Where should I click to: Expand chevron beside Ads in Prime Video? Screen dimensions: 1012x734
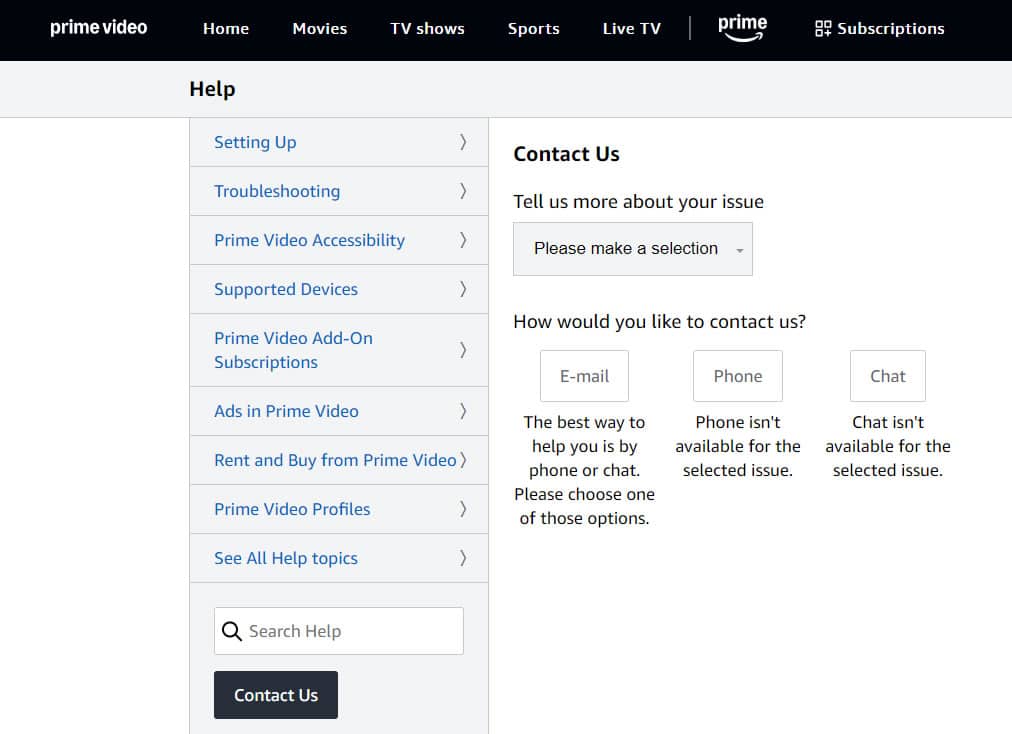pos(463,411)
